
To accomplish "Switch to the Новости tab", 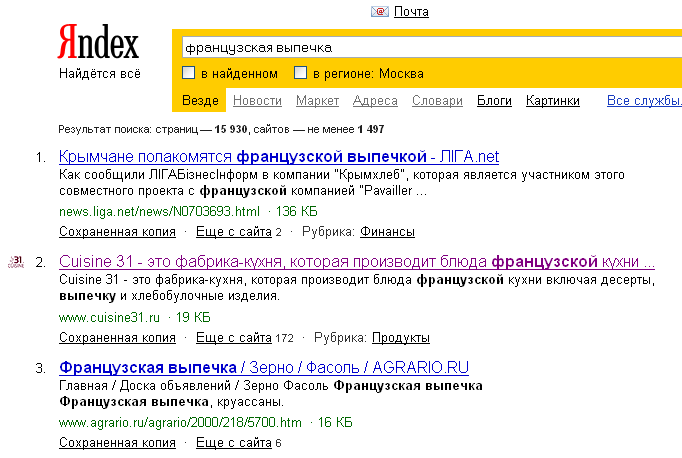I will click(x=257, y=100).
